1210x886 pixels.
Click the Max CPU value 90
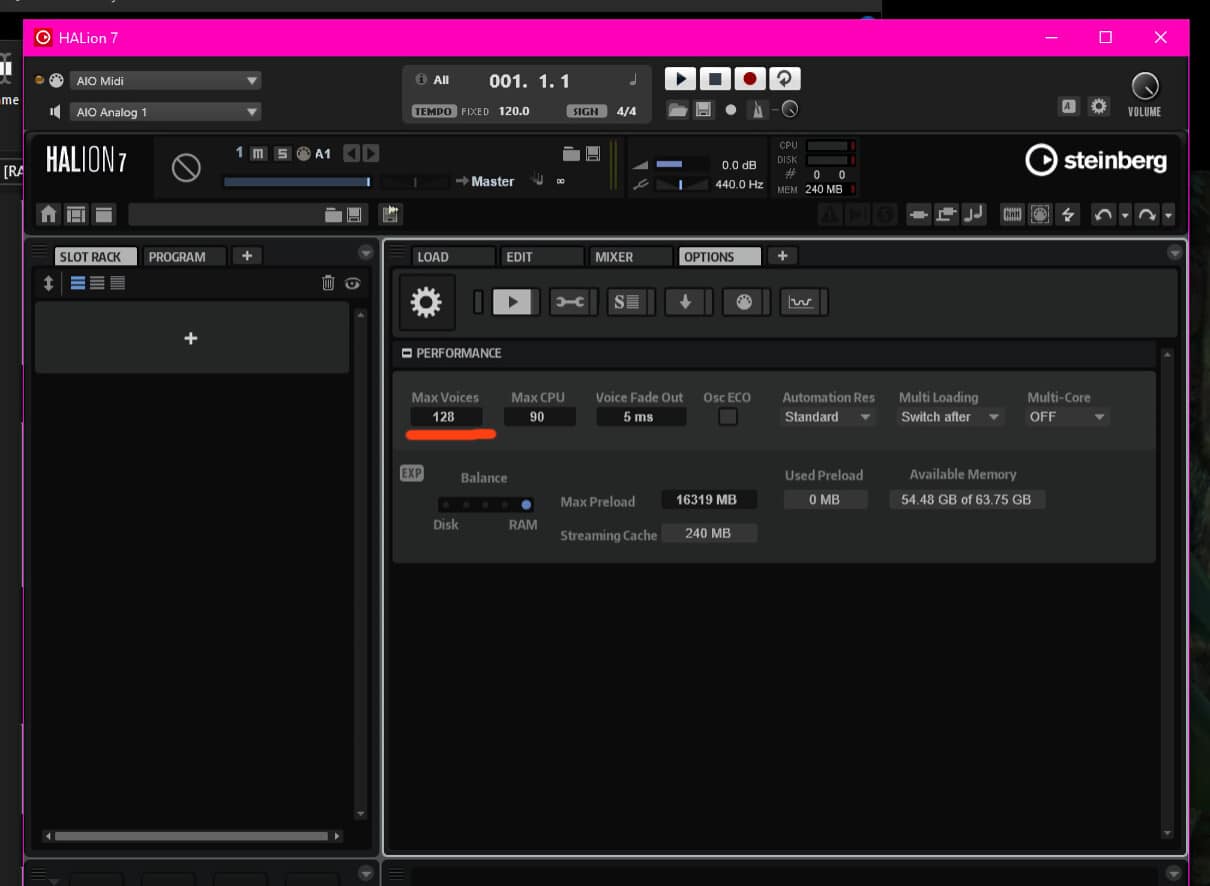540,417
